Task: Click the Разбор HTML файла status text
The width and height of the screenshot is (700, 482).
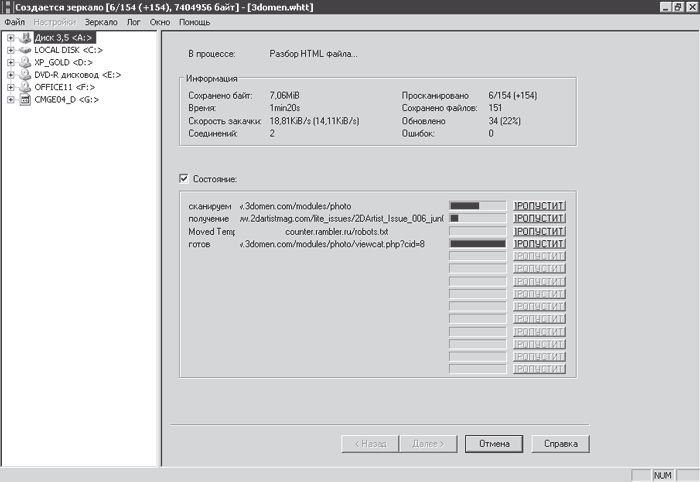Action: coord(313,54)
